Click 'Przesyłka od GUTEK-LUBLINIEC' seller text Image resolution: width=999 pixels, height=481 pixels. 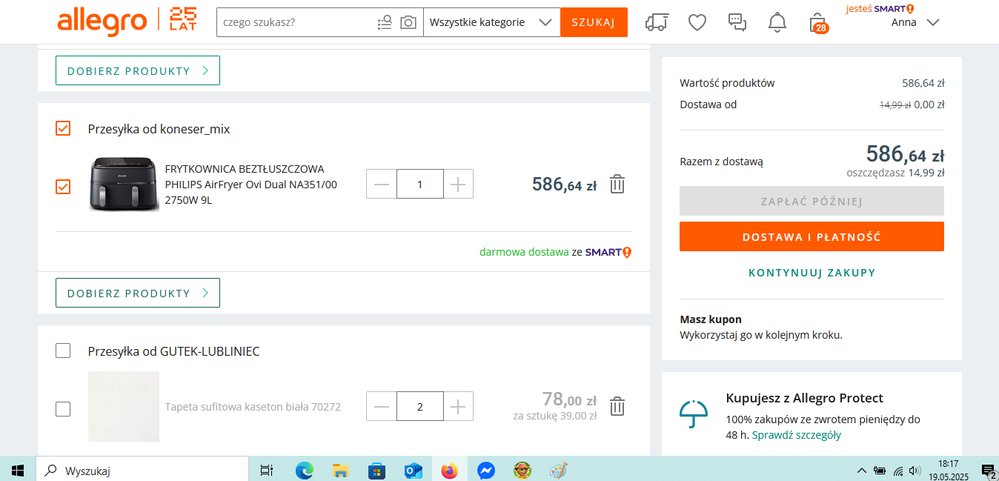point(174,352)
